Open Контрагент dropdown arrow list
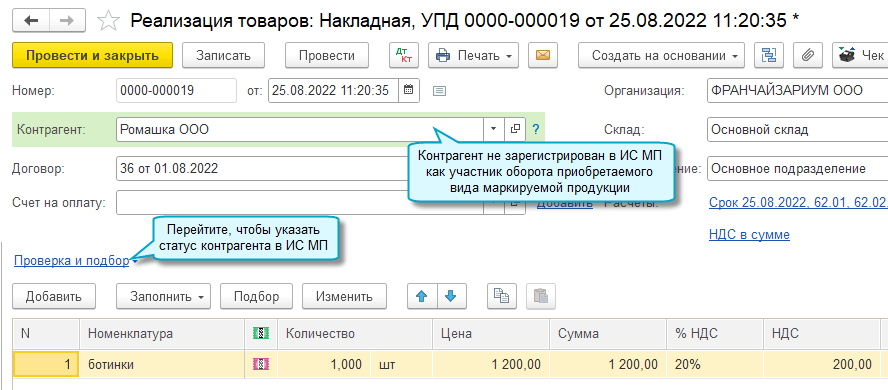888x390 pixels. (493, 129)
